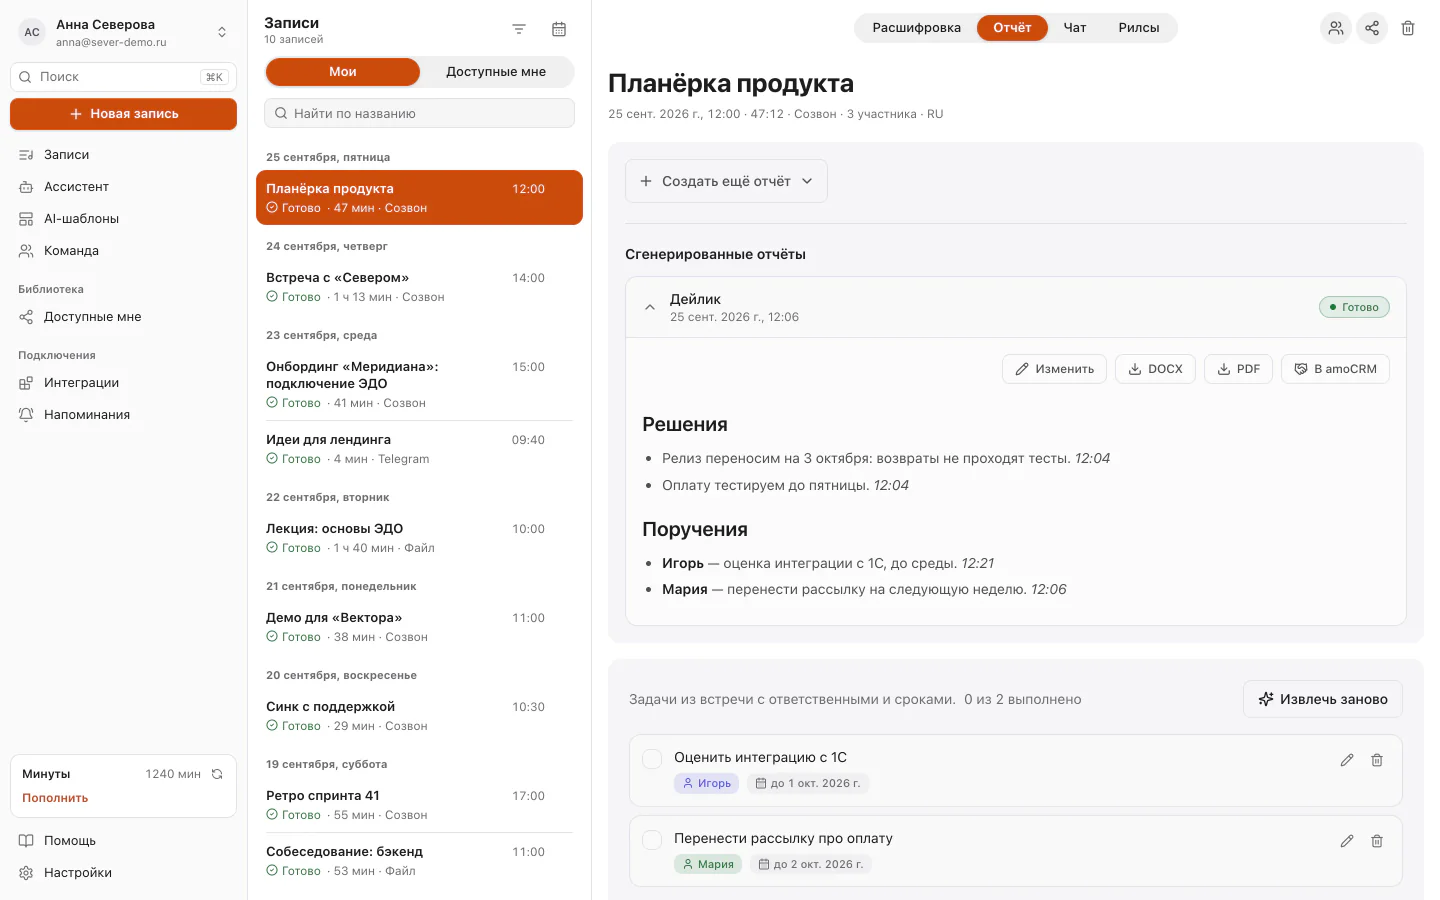Edit task Оценить интеграцию с 1С
This screenshot has width=1440, height=900.
click(x=1347, y=760)
